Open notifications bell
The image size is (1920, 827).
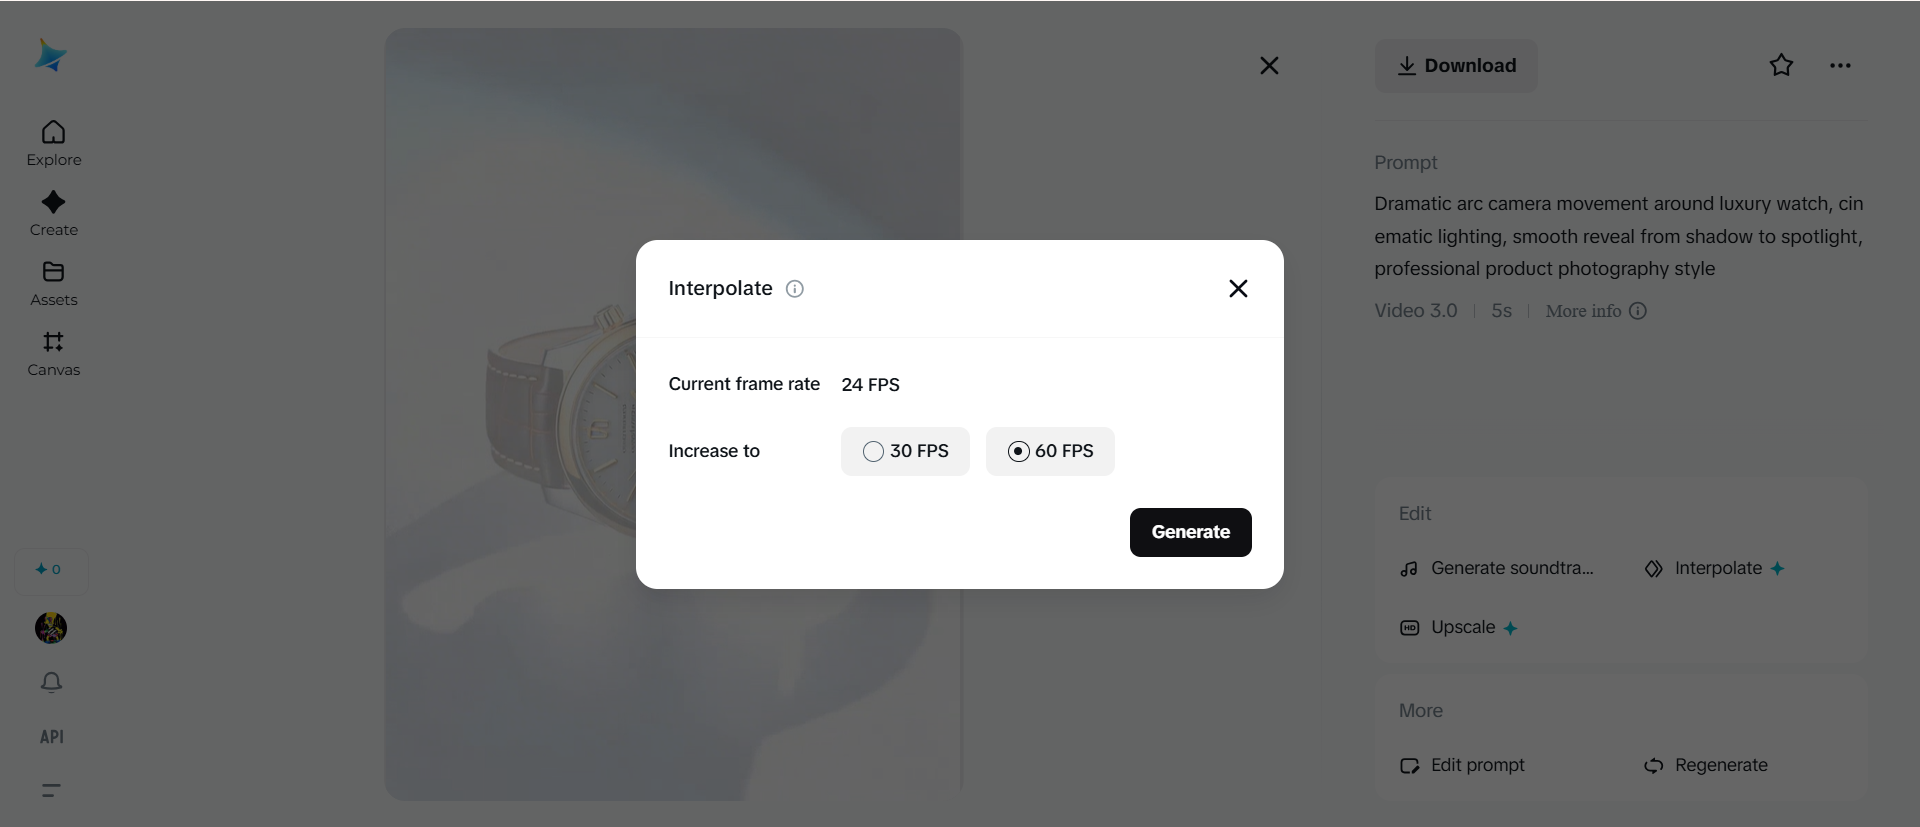tap(51, 682)
